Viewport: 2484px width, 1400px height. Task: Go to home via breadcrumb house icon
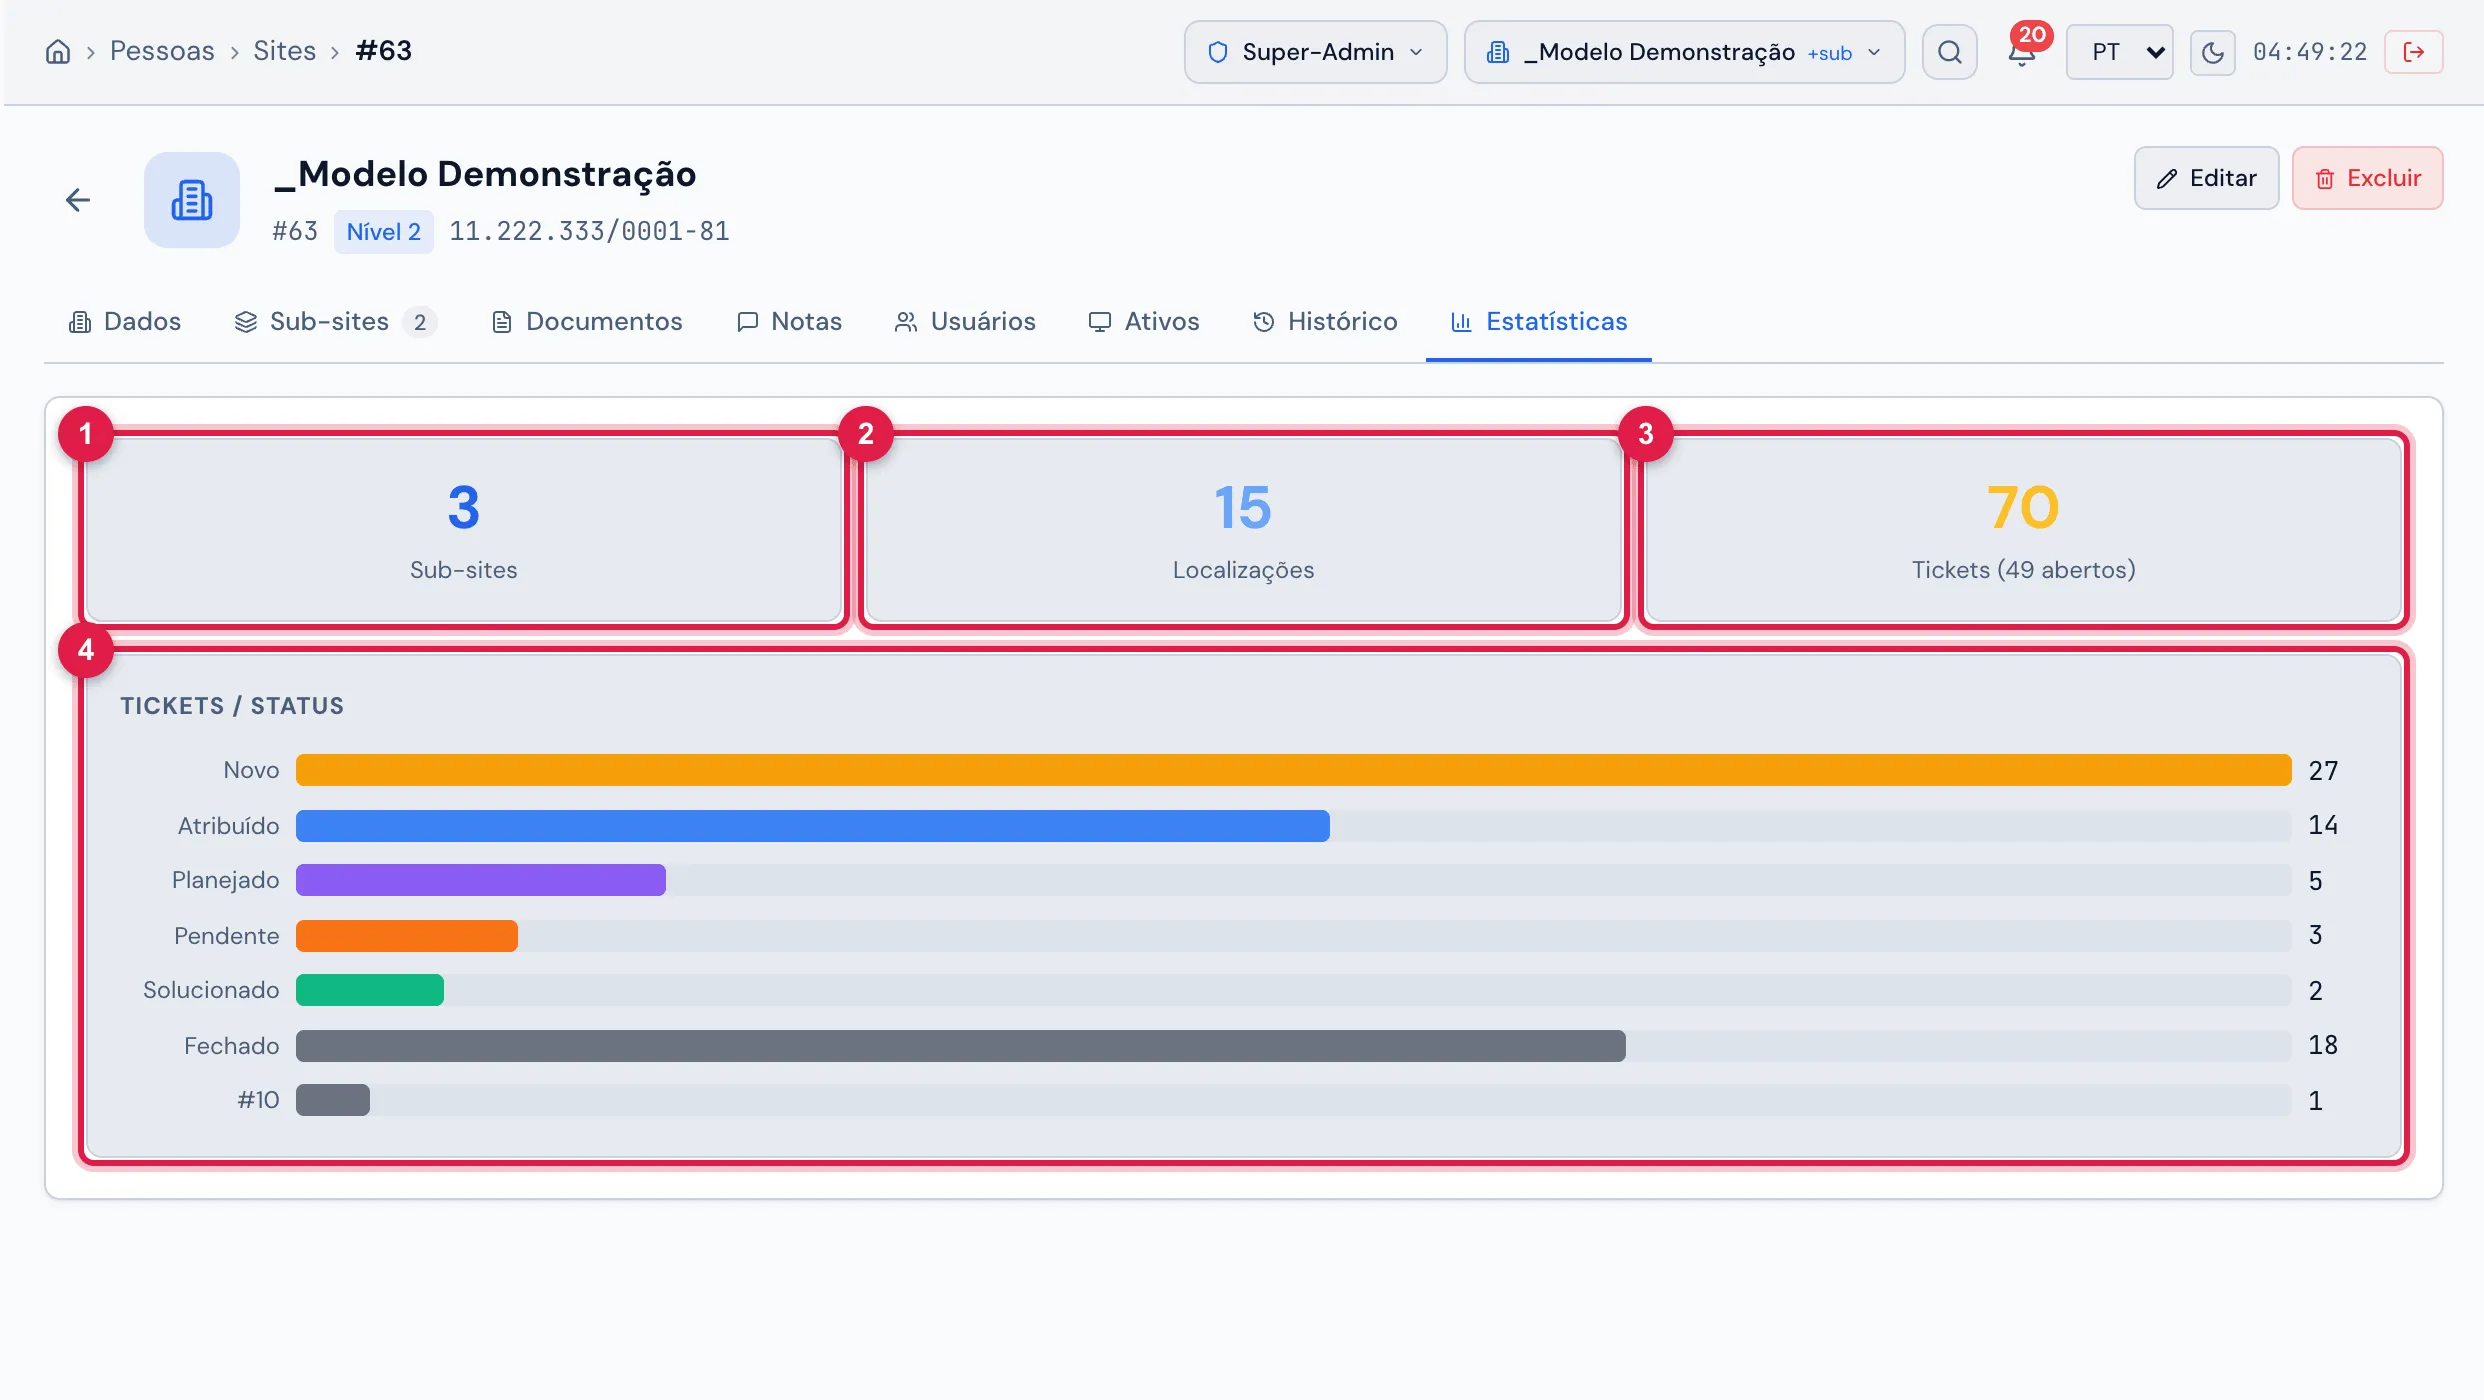point(58,52)
